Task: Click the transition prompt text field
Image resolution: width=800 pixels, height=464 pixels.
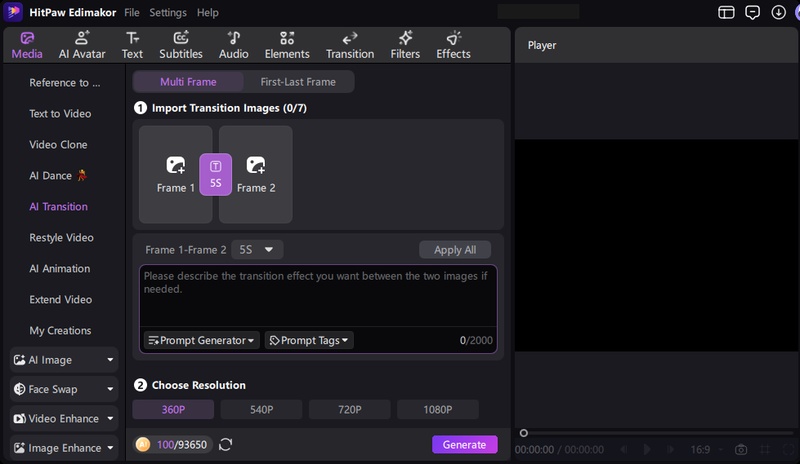Action: pos(318,296)
